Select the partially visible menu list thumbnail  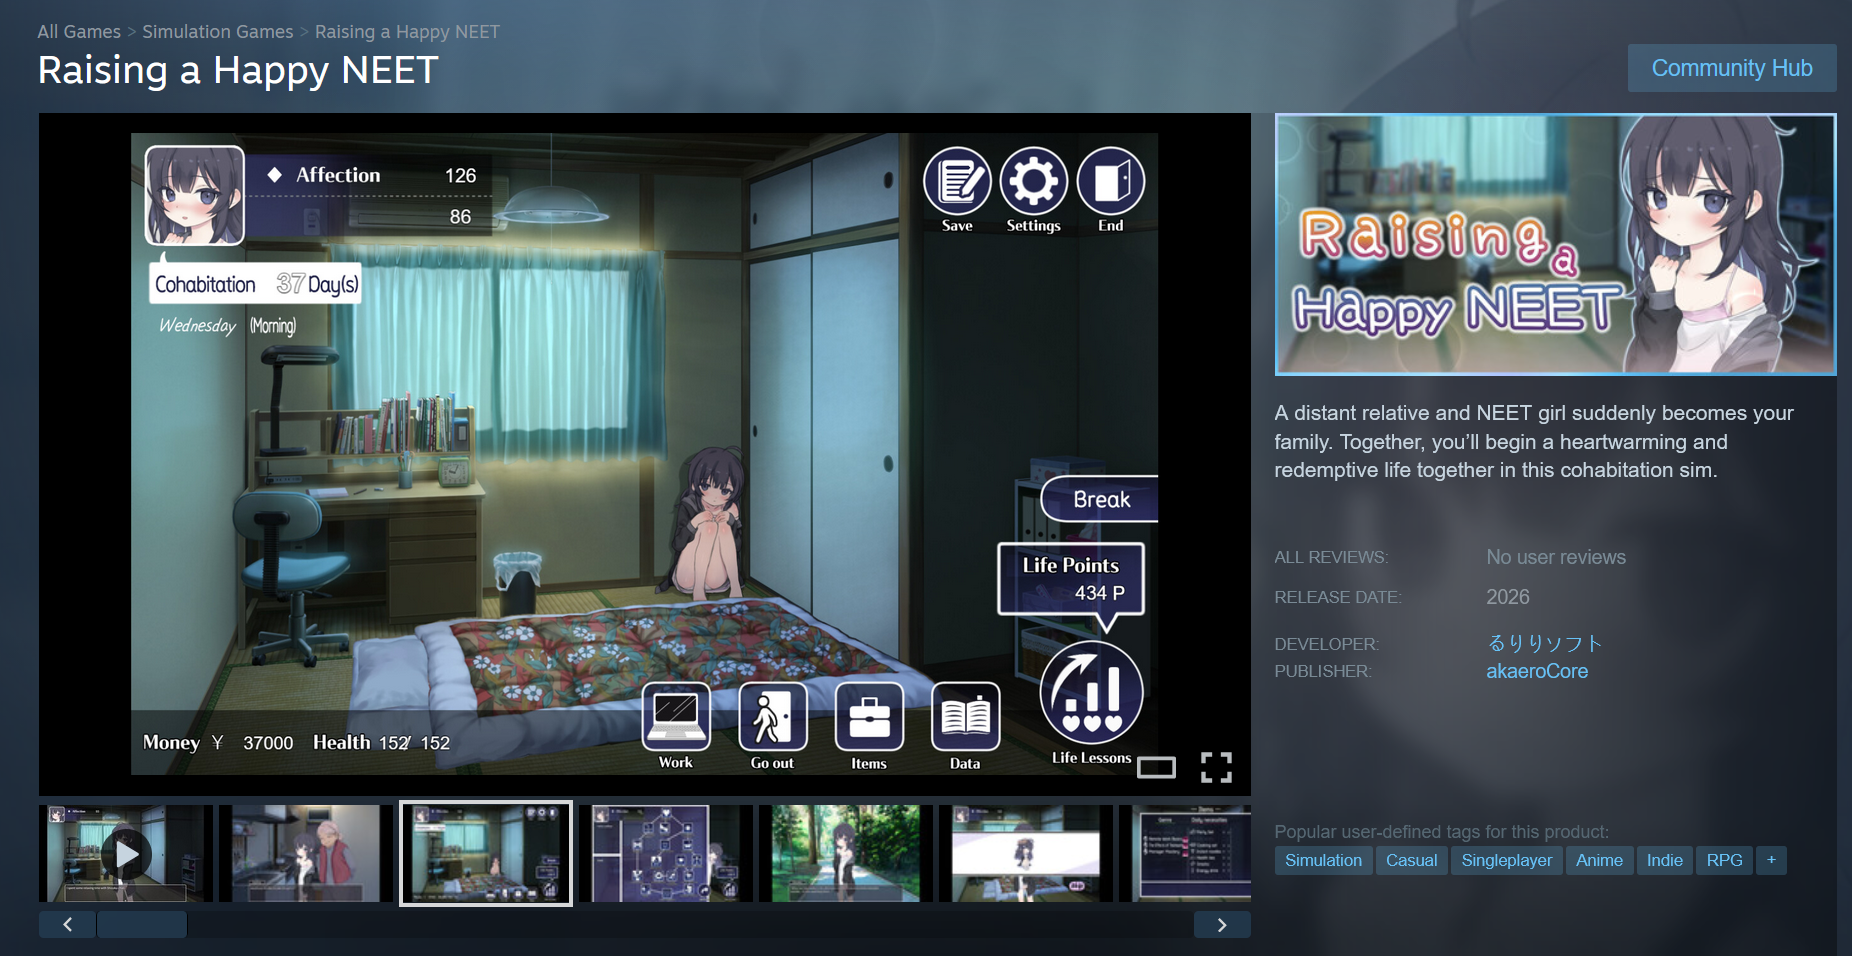(1185, 854)
